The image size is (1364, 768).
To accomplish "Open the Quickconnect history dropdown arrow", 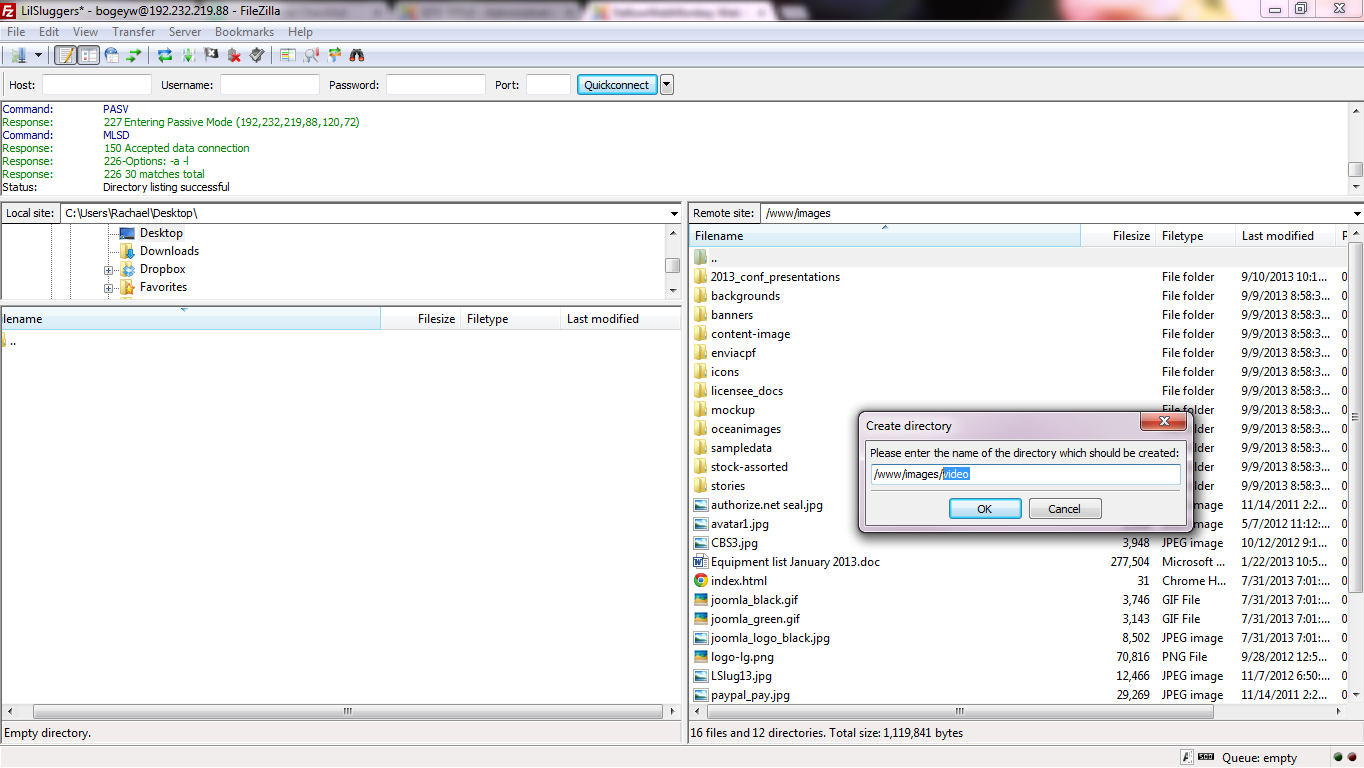I will (667, 85).
